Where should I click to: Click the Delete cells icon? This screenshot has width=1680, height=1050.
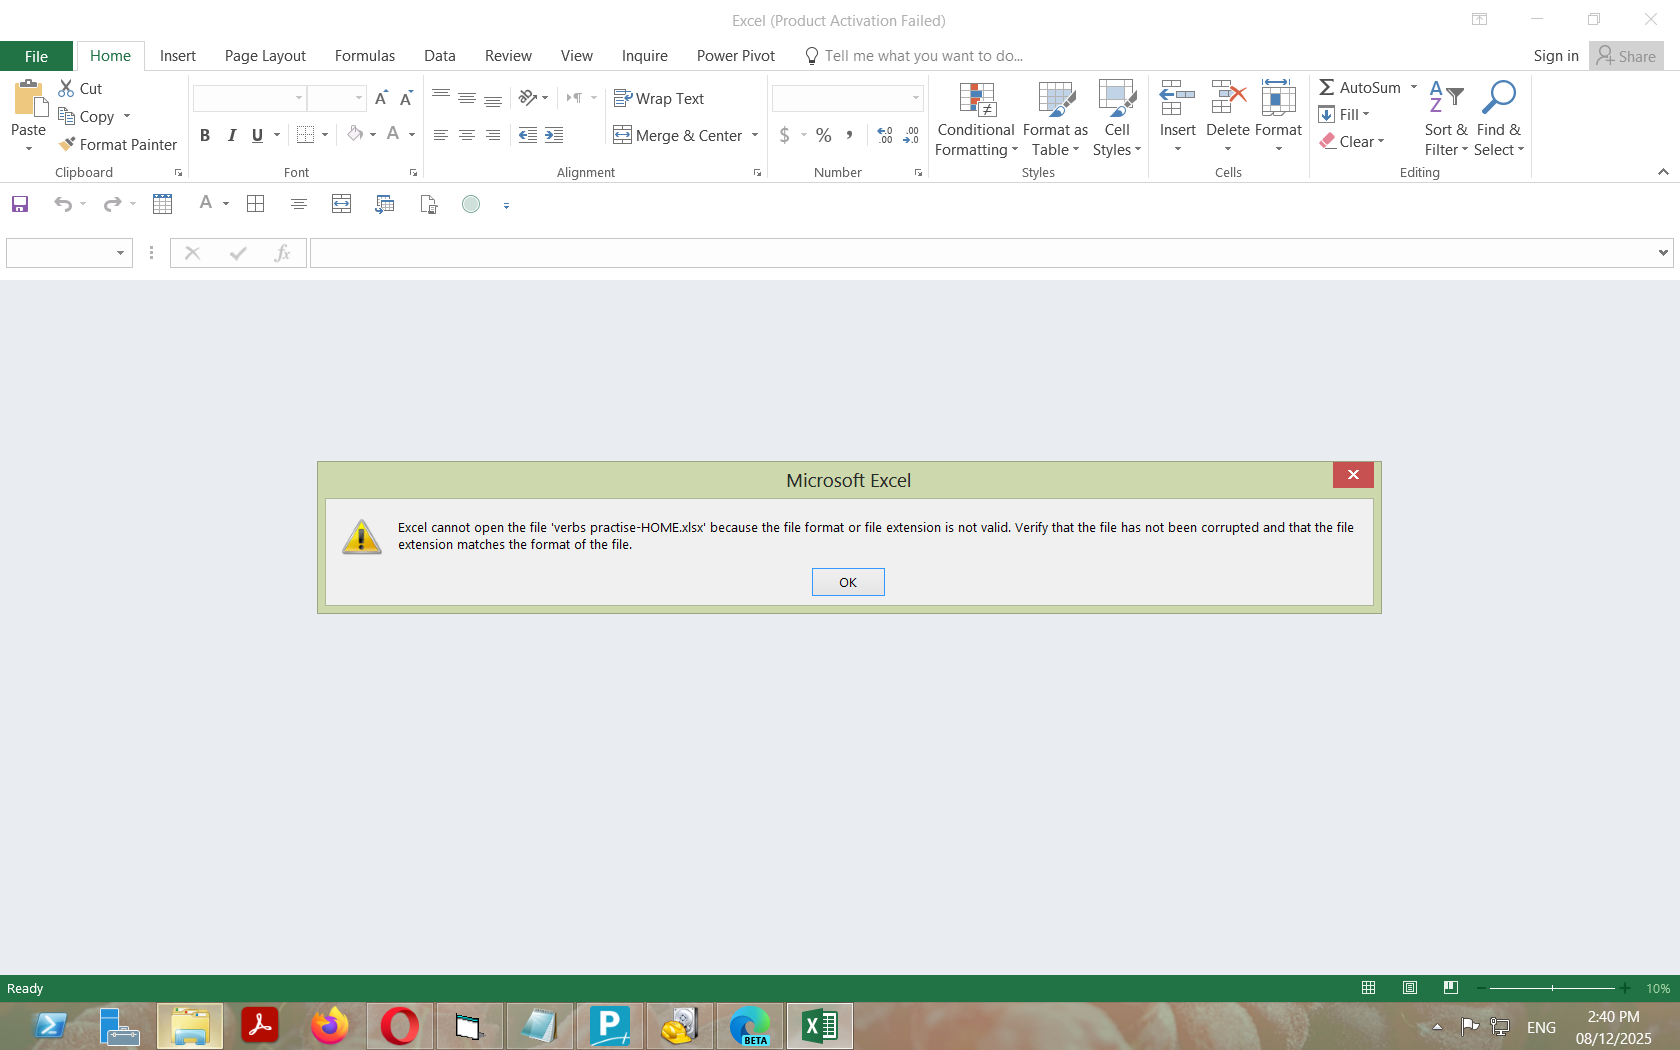tap(1228, 97)
